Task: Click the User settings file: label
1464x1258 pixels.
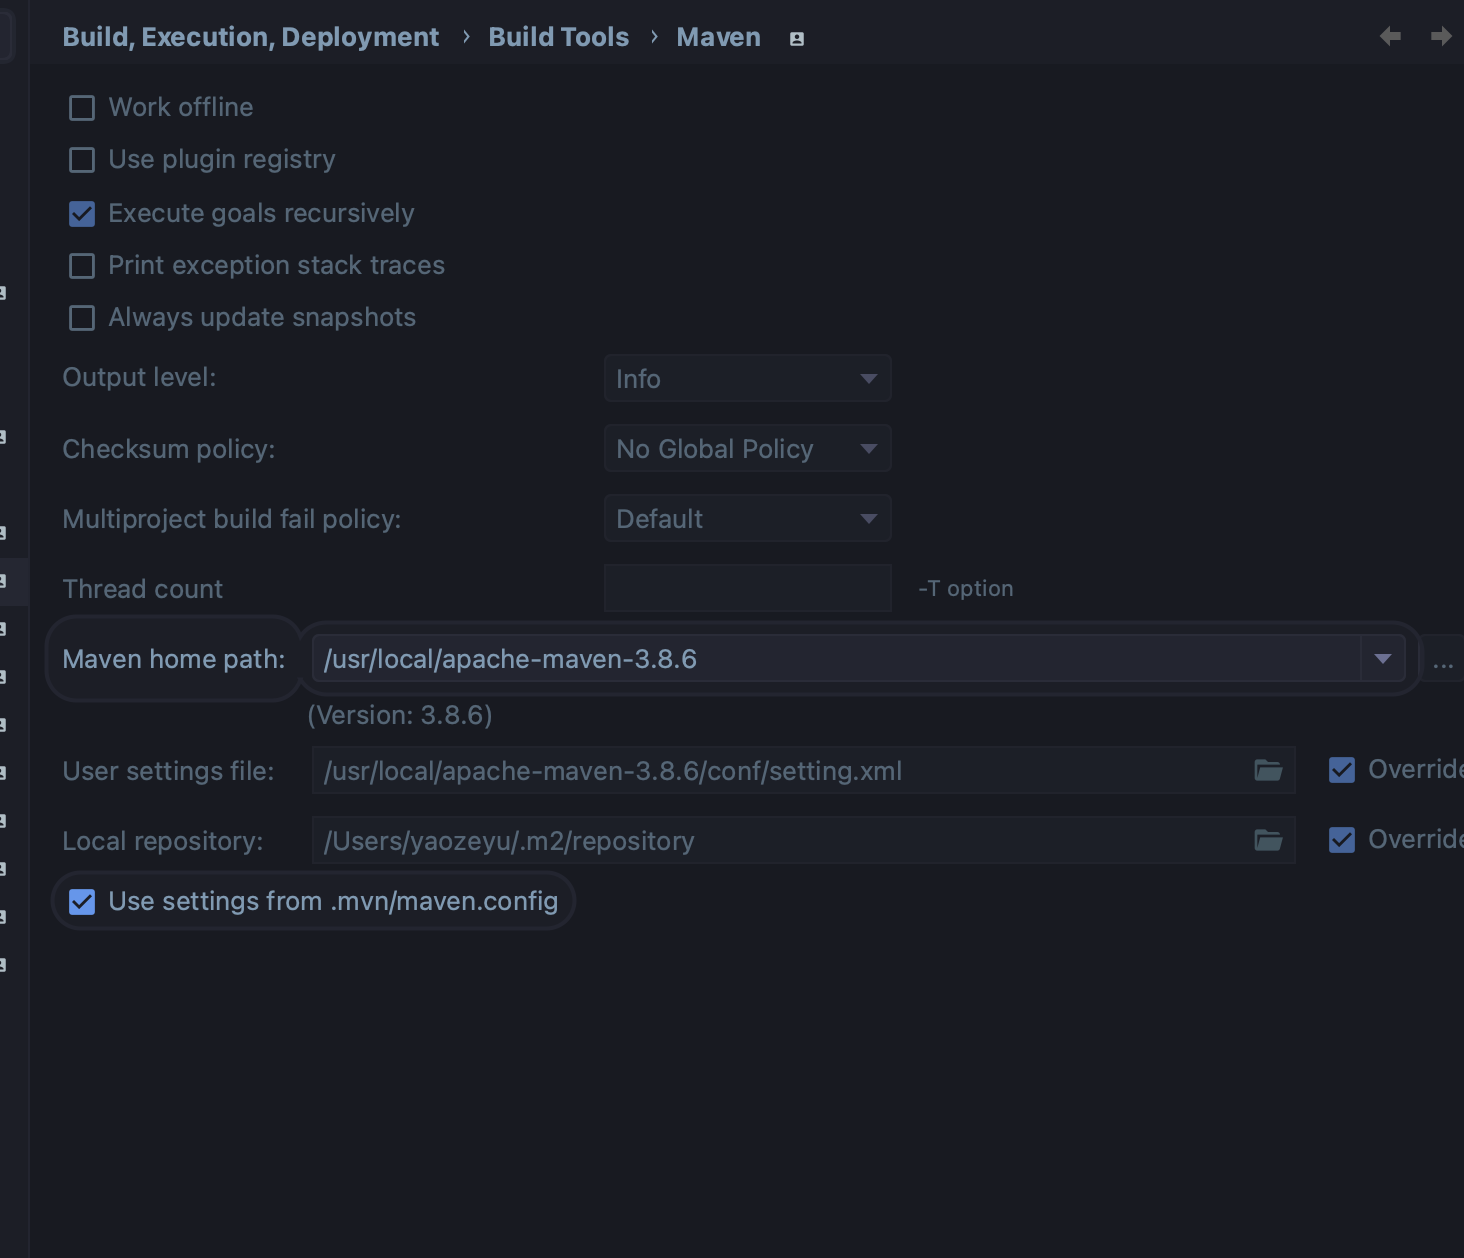Action: (x=168, y=771)
